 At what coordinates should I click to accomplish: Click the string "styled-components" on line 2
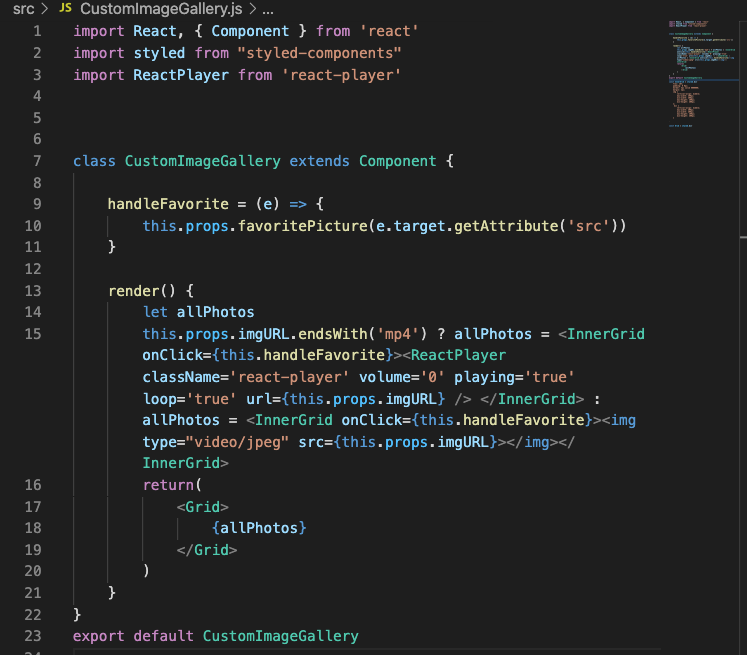(319, 53)
